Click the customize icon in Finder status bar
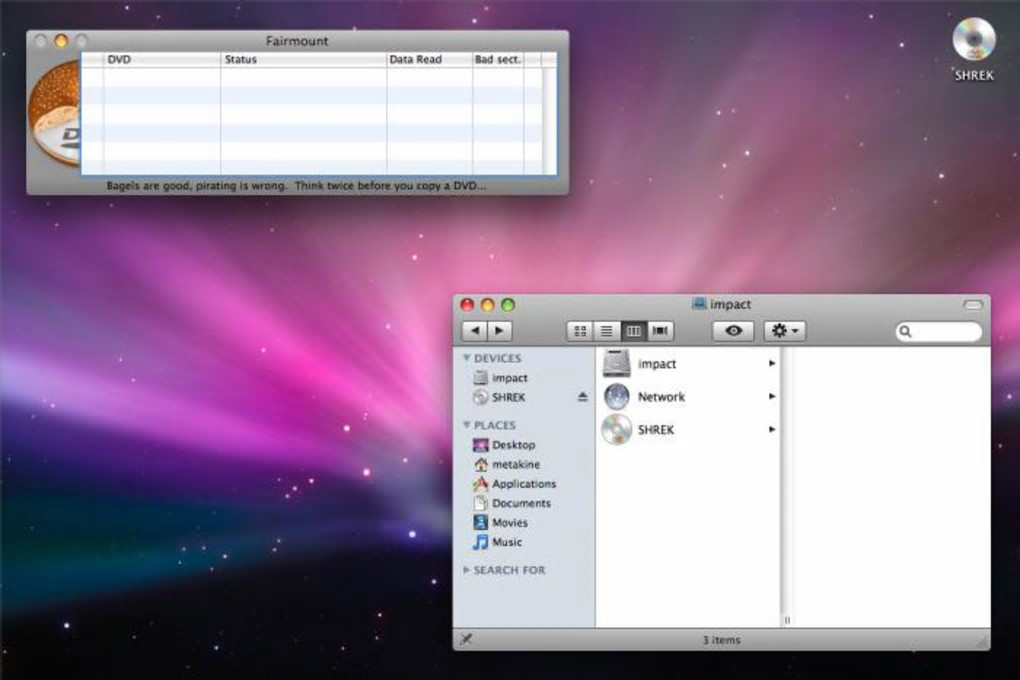Viewport: 1020px width, 680px height. coord(466,639)
